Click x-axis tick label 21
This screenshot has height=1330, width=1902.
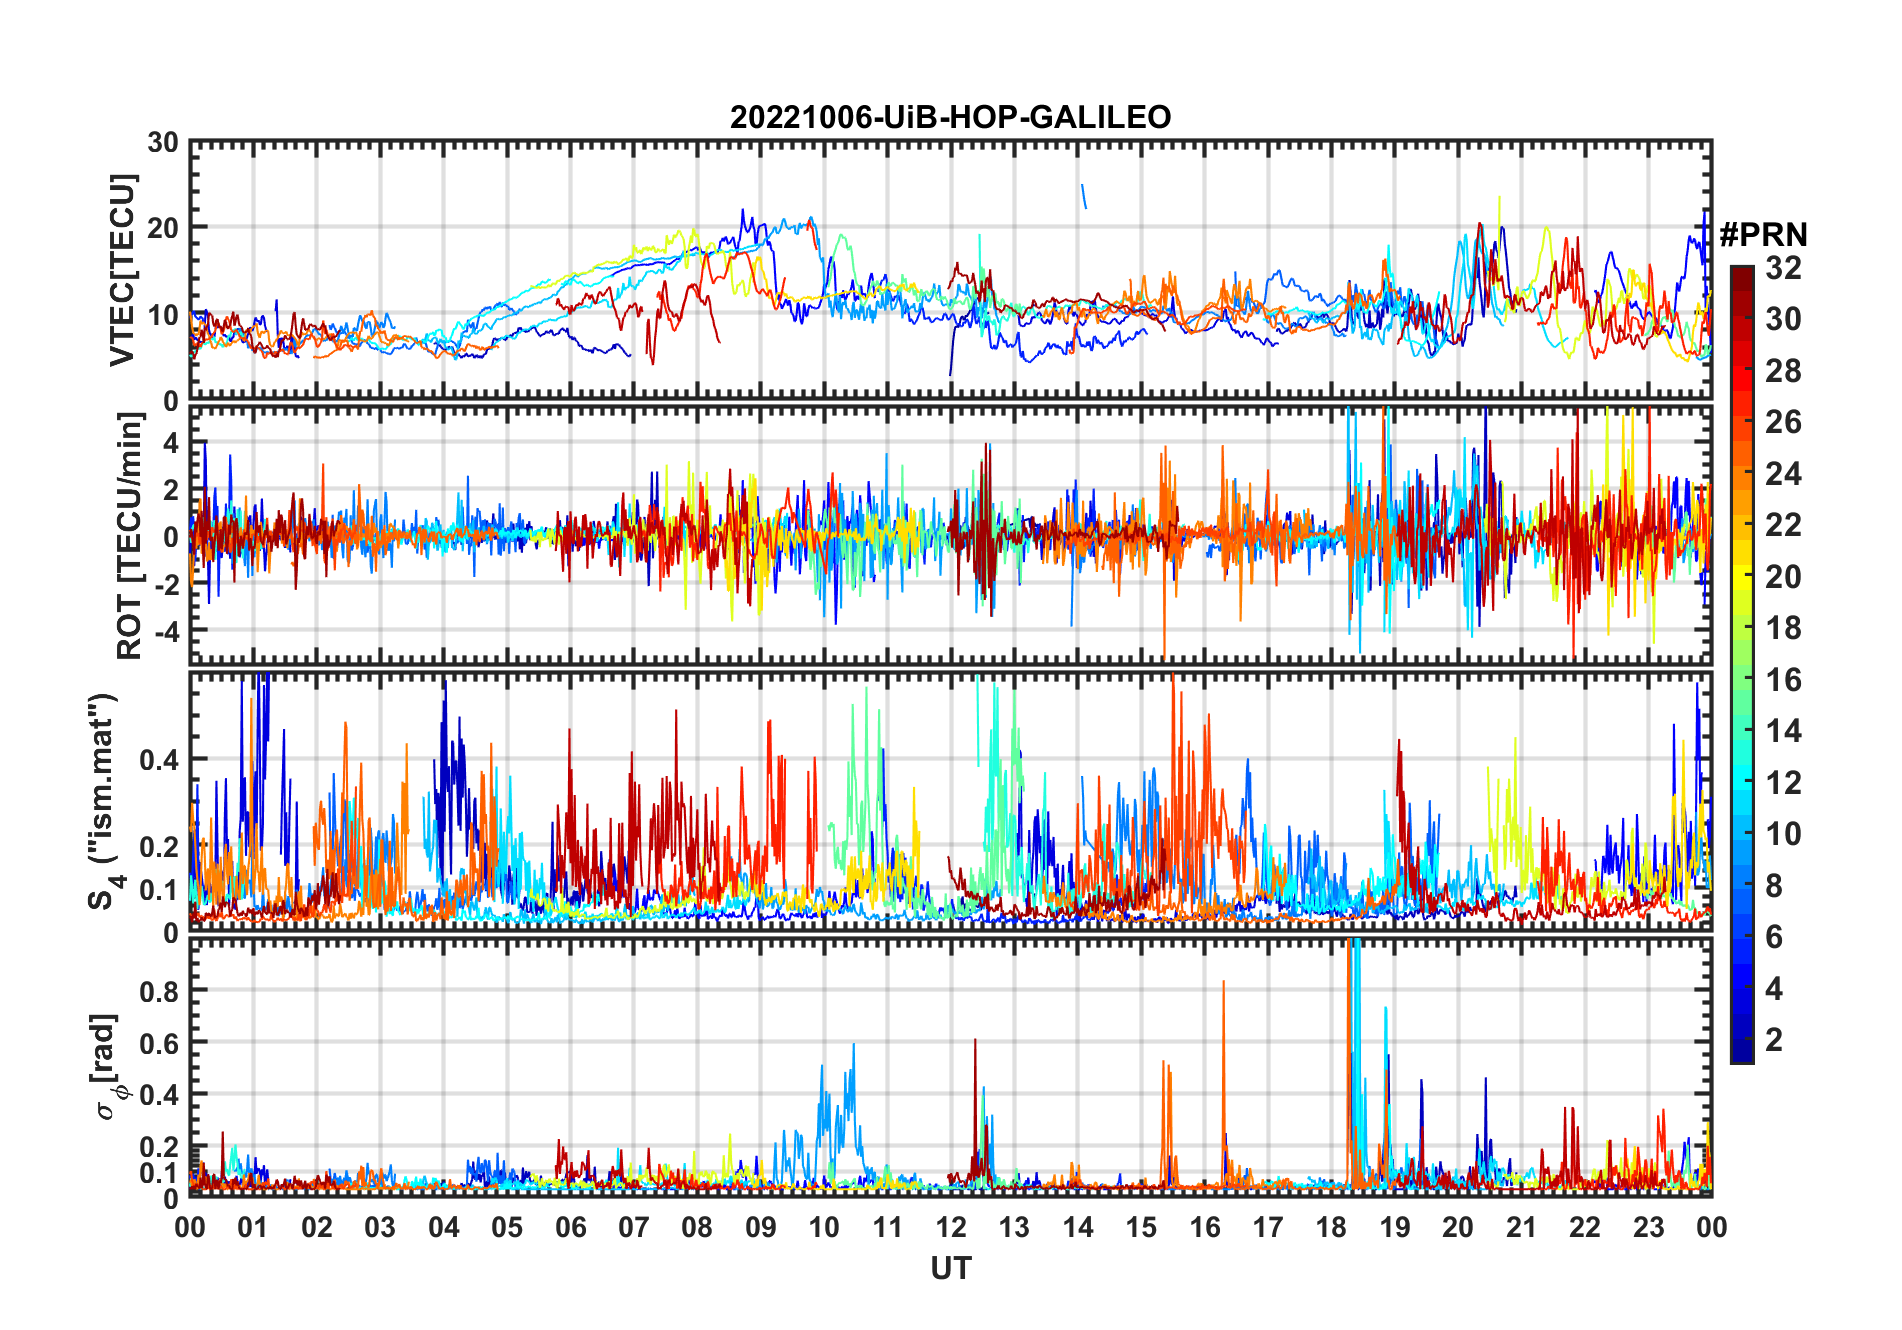coord(1521,1227)
